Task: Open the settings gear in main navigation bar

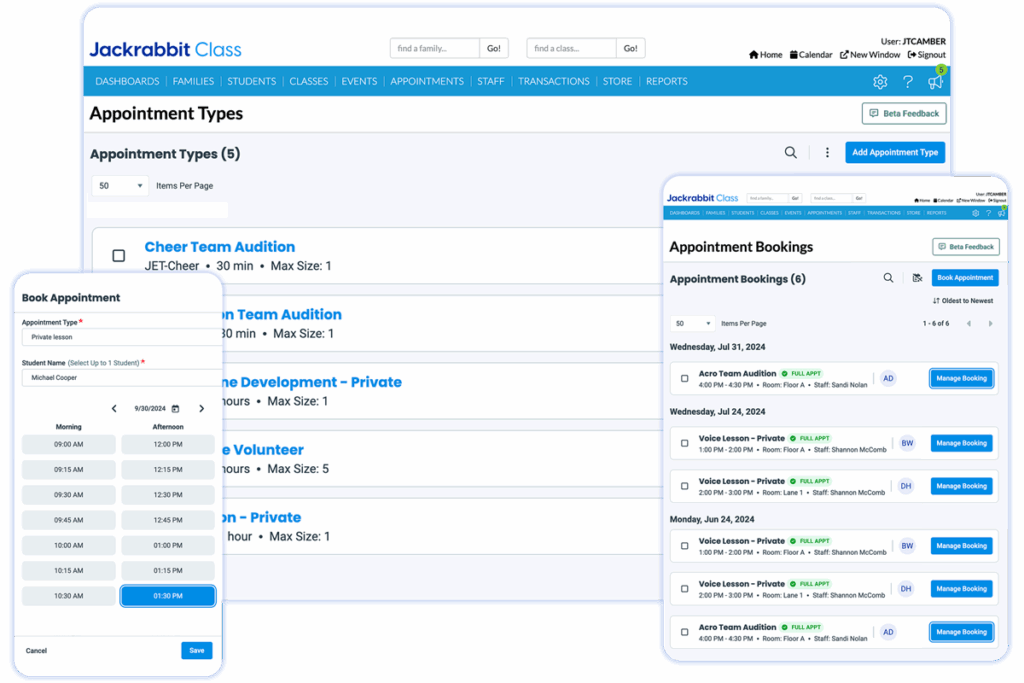Action: [x=880, y=82]
